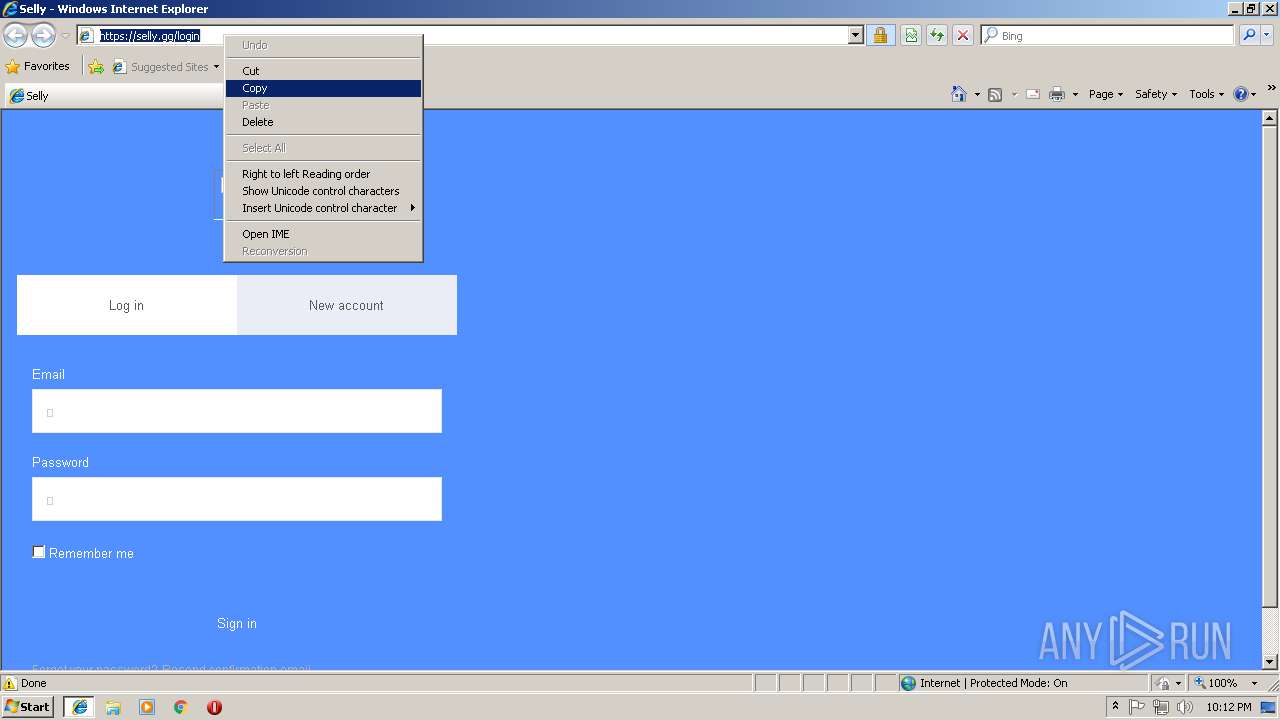Click Internet Explorer icon in the taskbar
1280x720 pixels.
(x=79, y=706)
